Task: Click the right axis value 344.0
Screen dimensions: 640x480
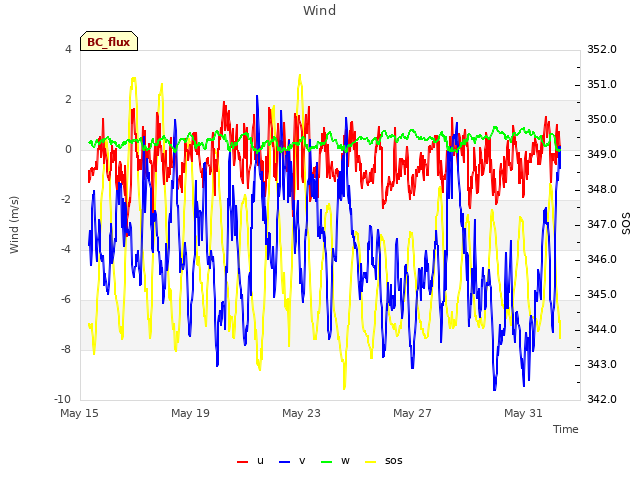Action: click(x=602, y=329)
